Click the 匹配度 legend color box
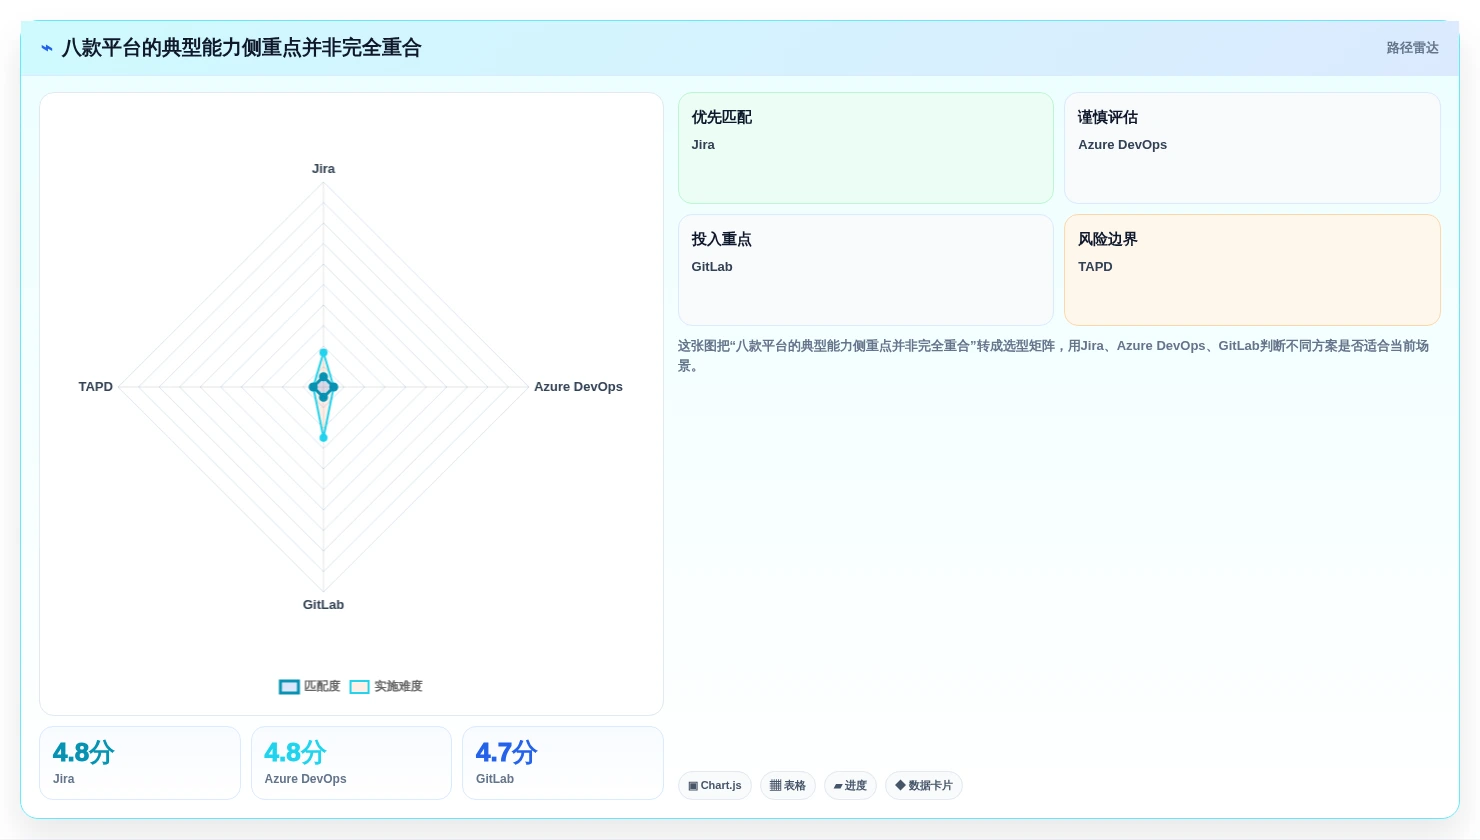1480x840 pixels. (x=289, y=687)
